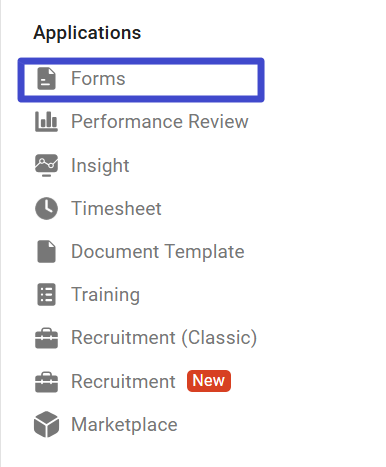
Task: Click the Training checklist icon
Action: coord(46,295)
